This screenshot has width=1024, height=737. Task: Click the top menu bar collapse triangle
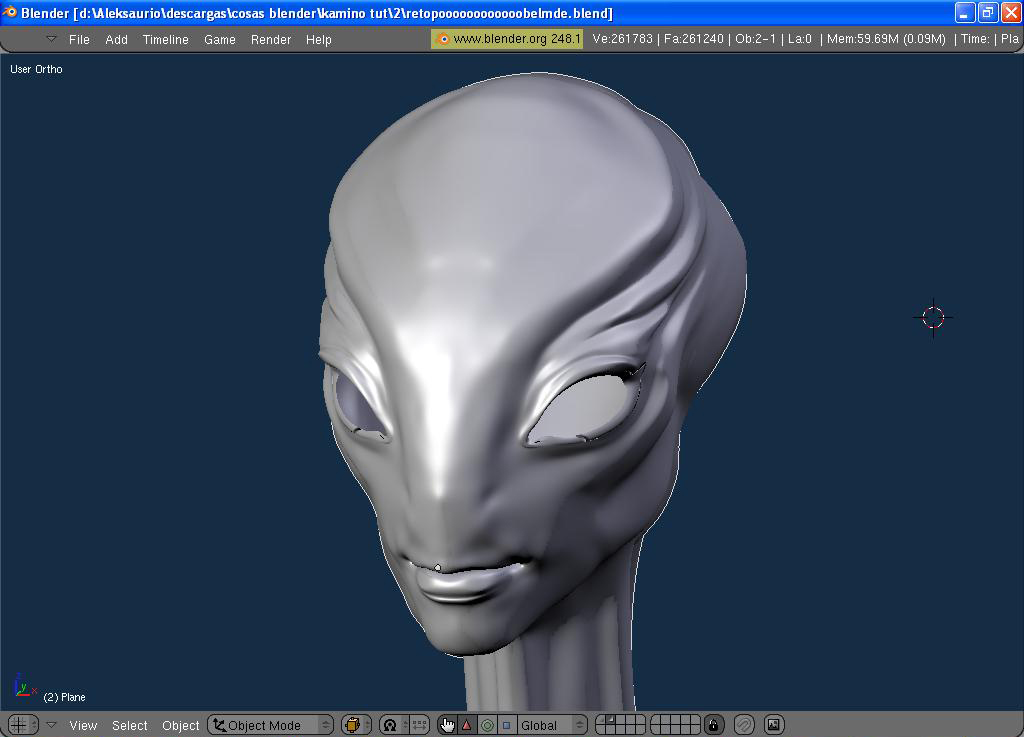tap(52, 39)
